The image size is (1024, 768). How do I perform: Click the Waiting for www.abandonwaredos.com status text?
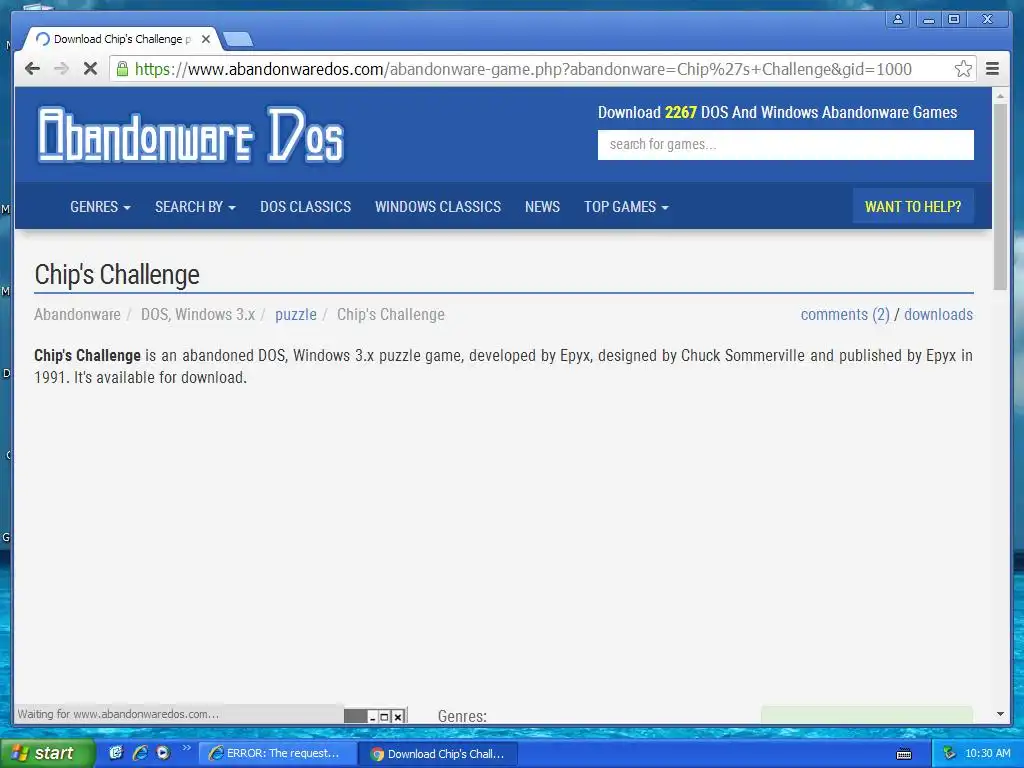click(118, 714)
